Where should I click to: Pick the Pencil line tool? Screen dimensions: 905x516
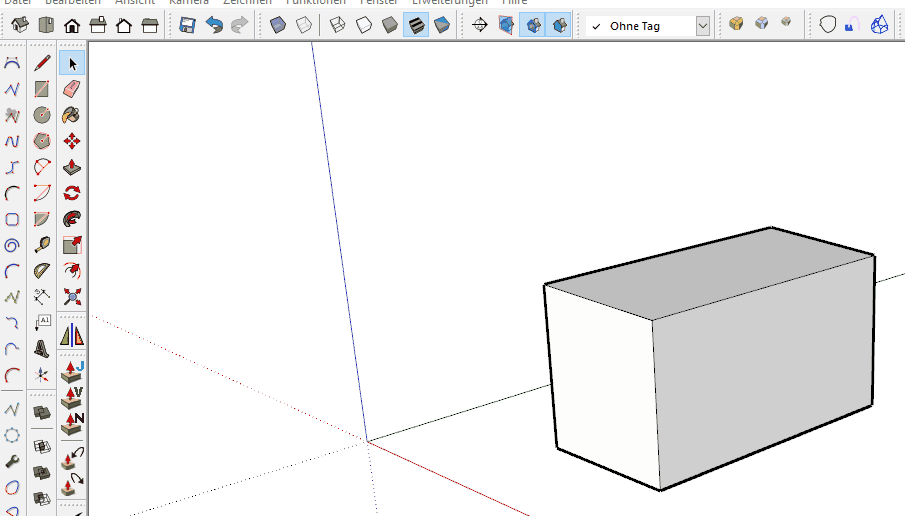point(42,64)
